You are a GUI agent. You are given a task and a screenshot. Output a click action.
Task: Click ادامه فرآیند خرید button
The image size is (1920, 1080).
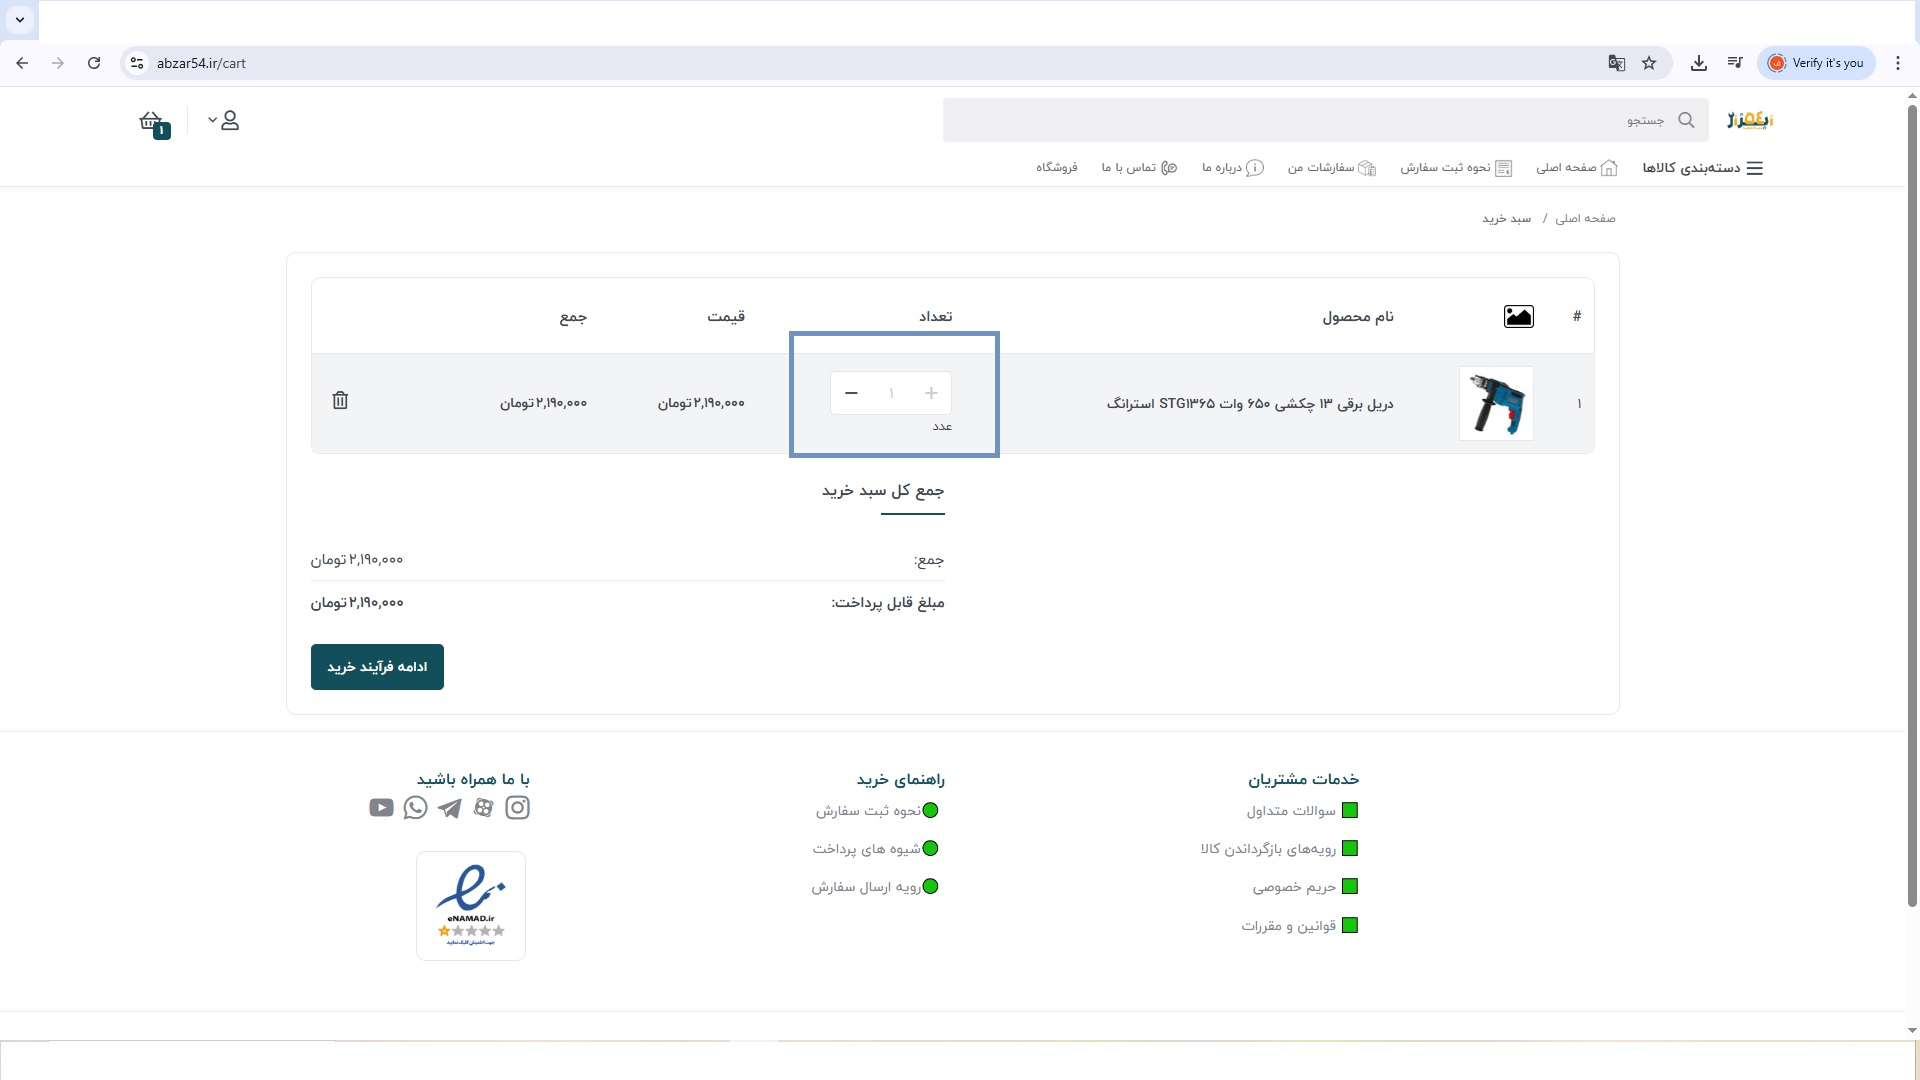pos(377,667)
